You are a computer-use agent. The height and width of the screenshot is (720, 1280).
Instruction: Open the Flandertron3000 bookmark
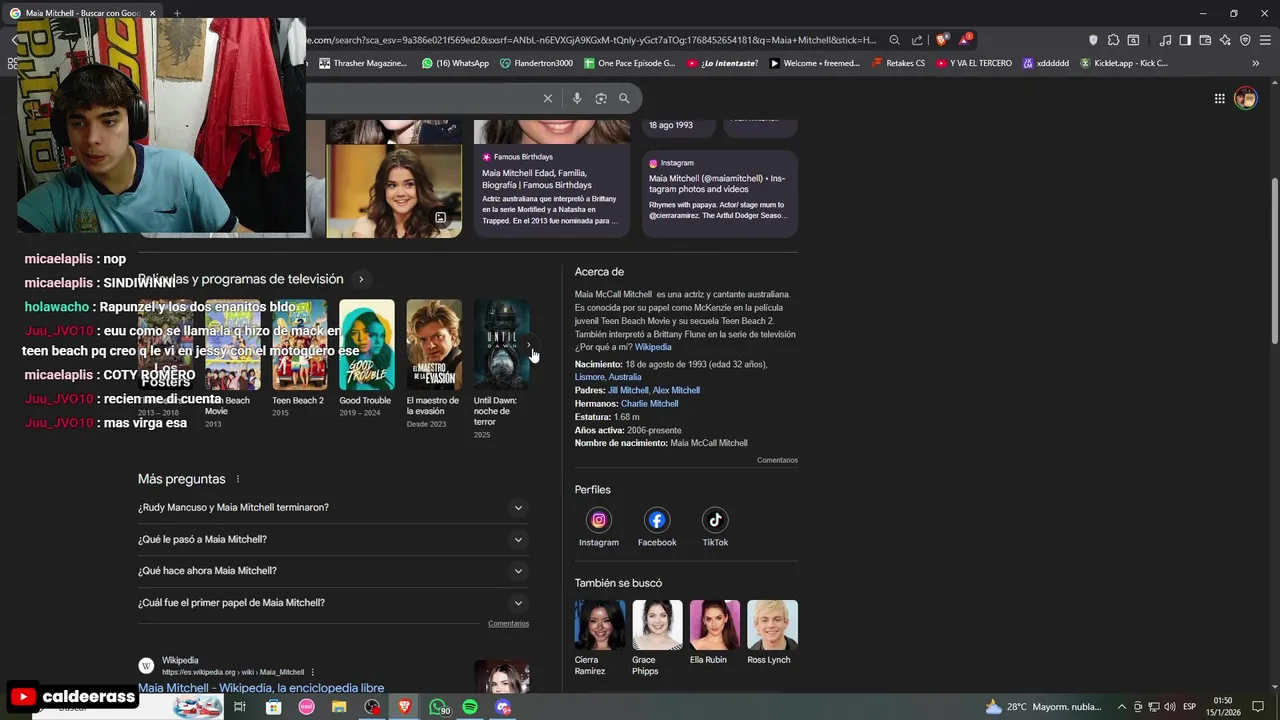tap(536, 63)
